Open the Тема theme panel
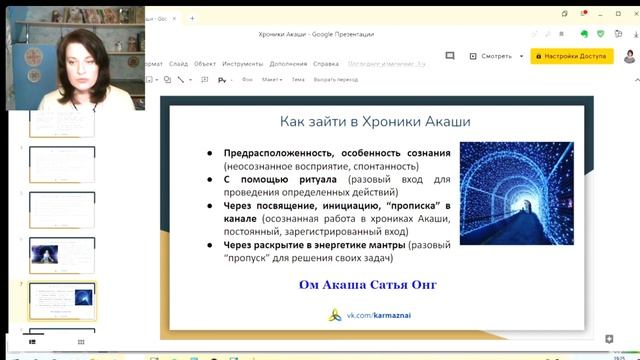Screen dimensions: 640x360 298,80
